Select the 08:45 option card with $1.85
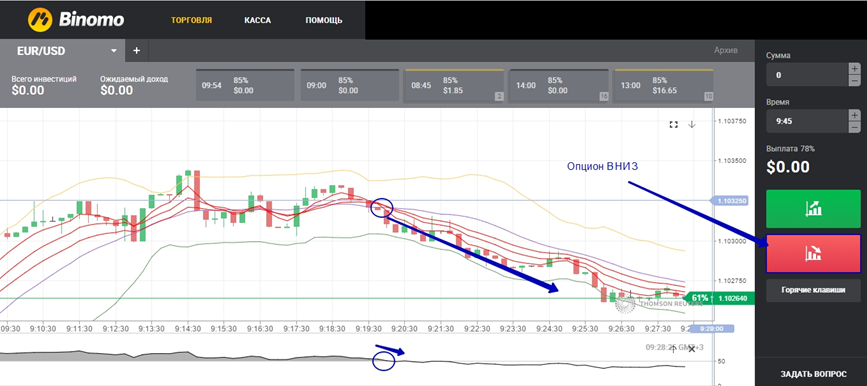Viewport: 867px width, 386px height. coord(454,86)
